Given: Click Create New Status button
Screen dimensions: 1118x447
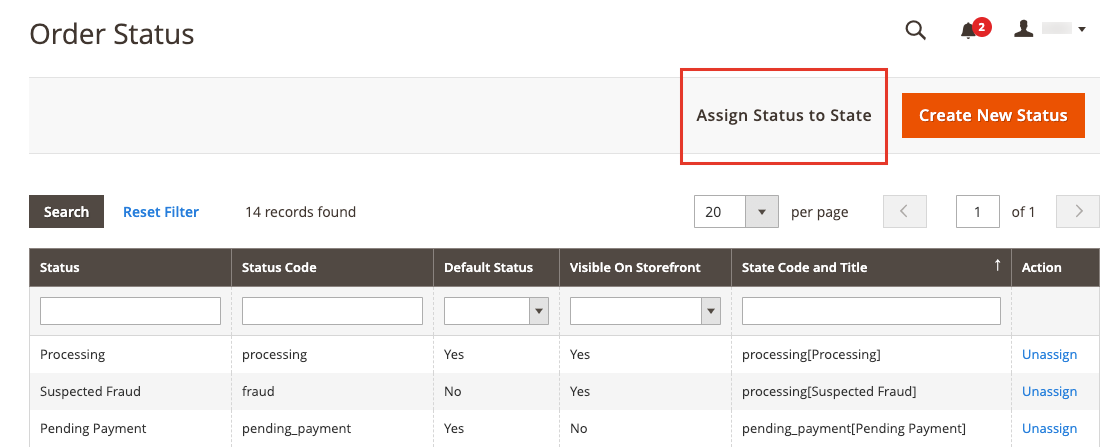Looking at the screenshot, I should [993, 115].
